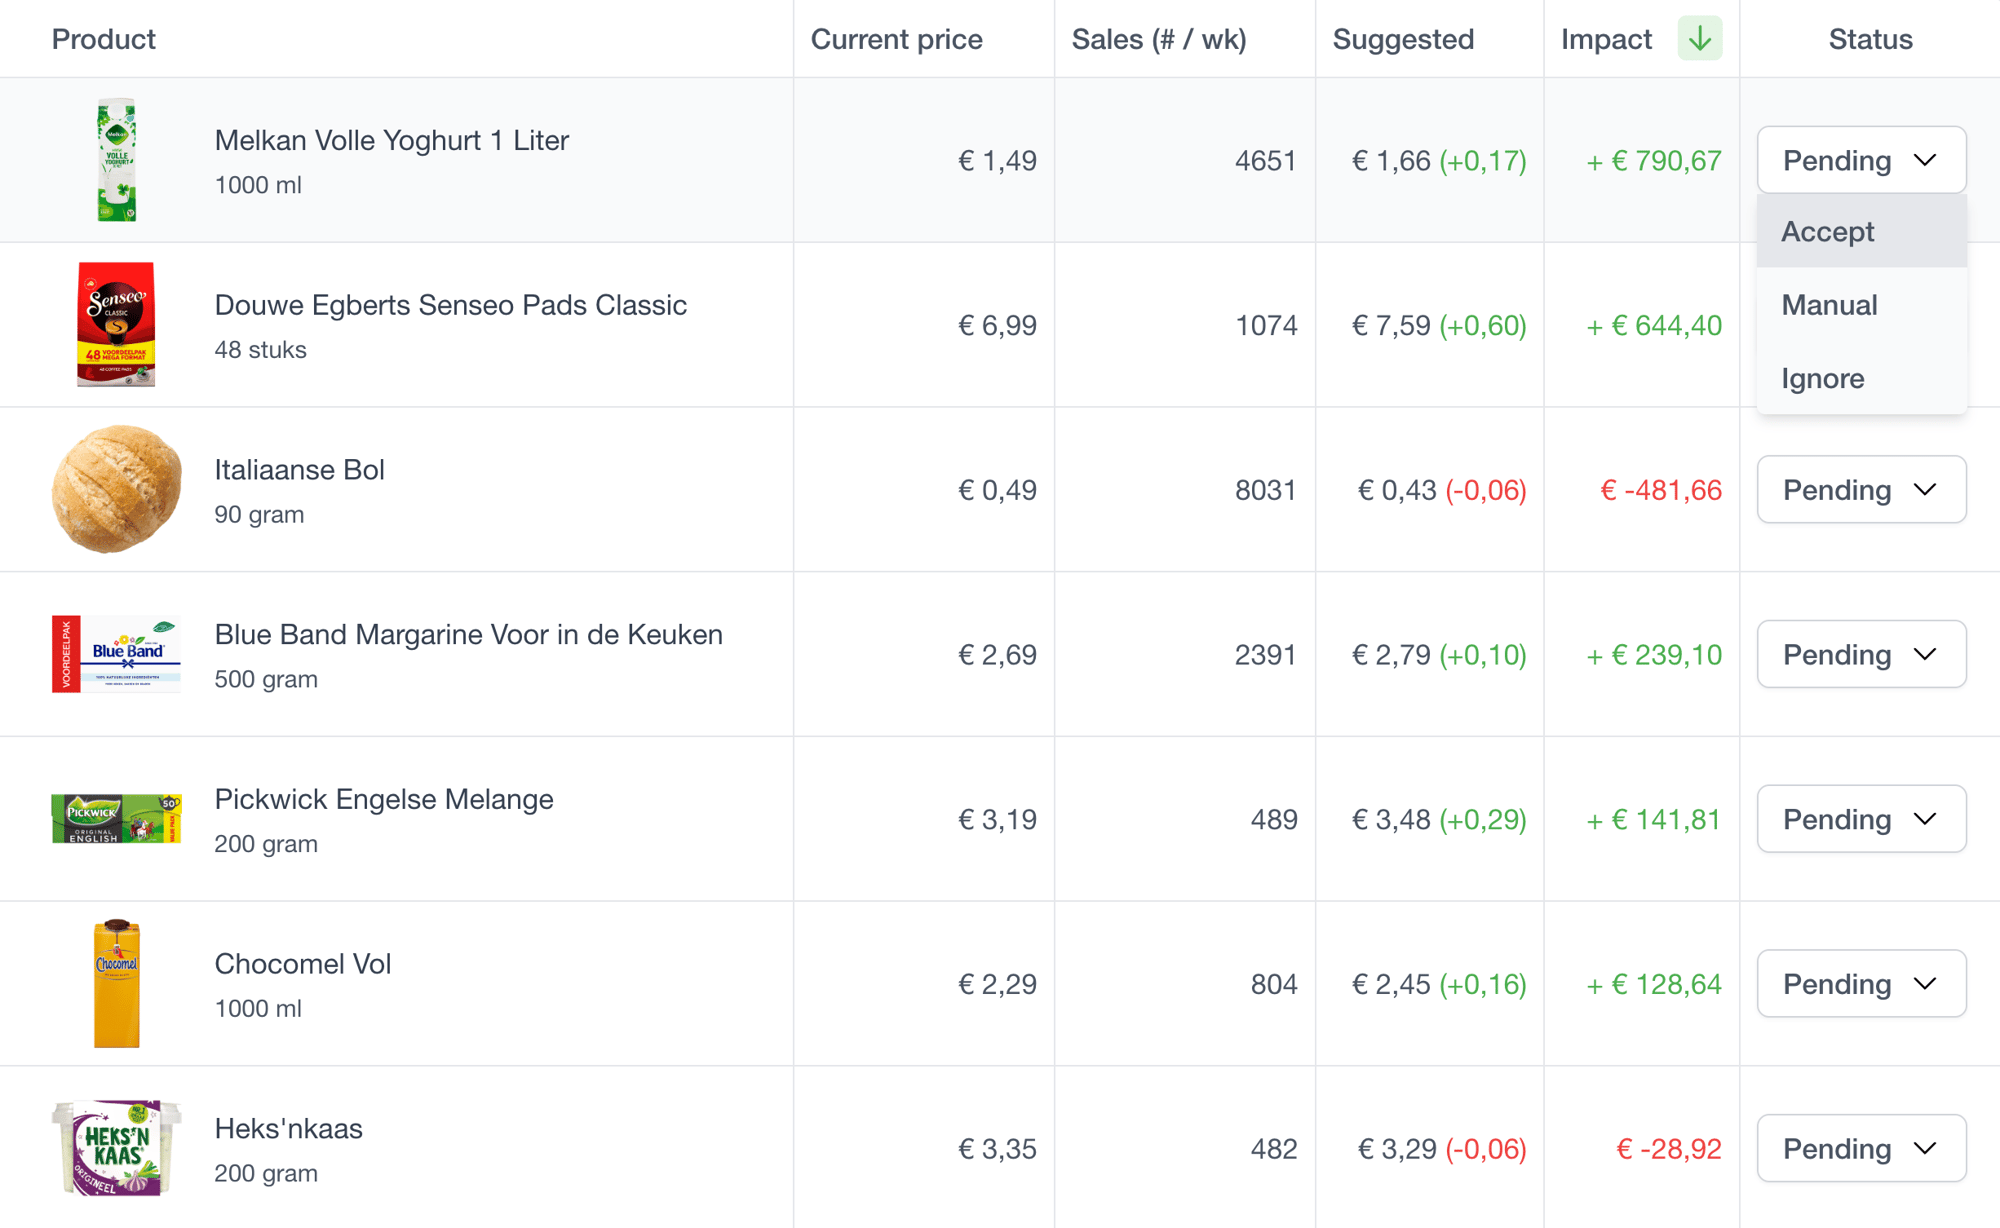This screenshot has height=1228, width=2000.
Task: Choose Ignore in the status menu
Action: pos(1861,378)
